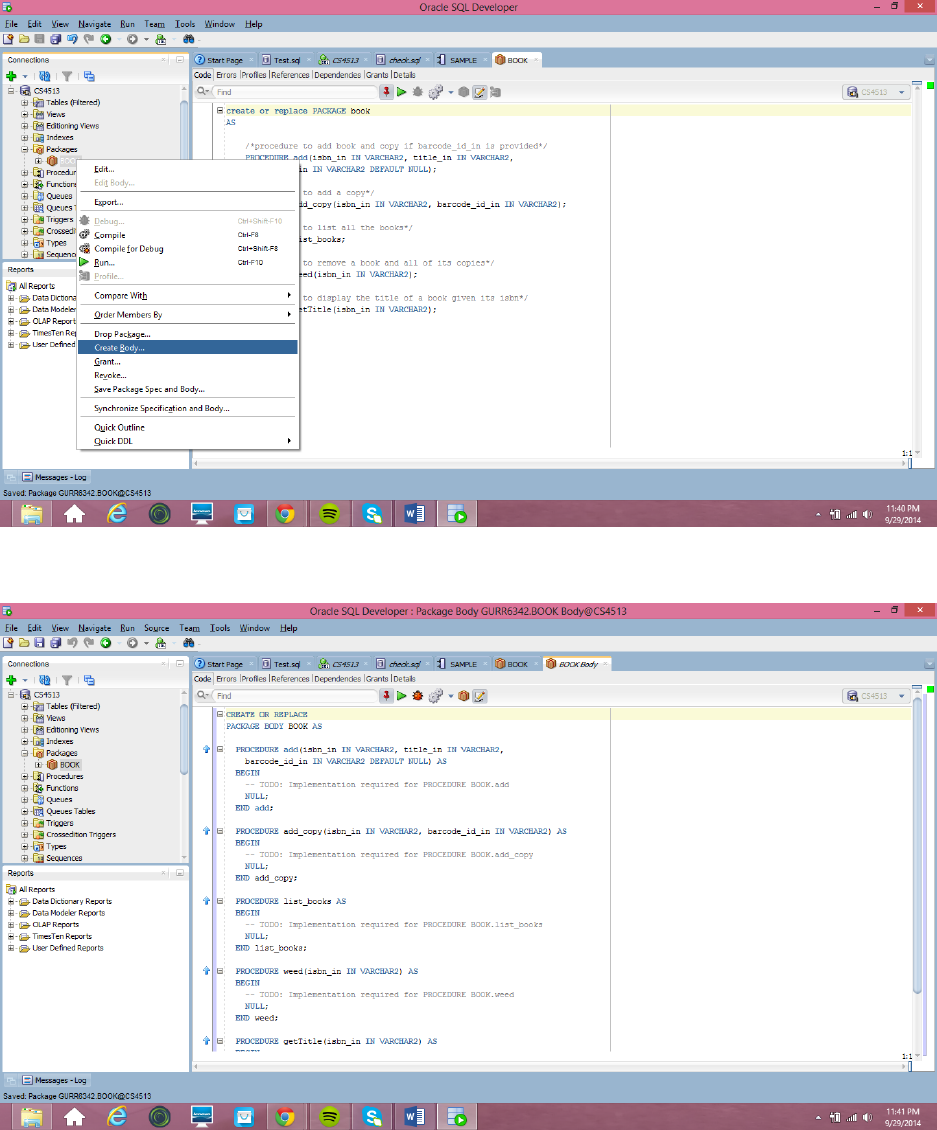The height and width of the screenshot is (1130, 937).
Task: Open Microsoft Word from the 11:41 PM taskbar
Action: [414, 1117]
